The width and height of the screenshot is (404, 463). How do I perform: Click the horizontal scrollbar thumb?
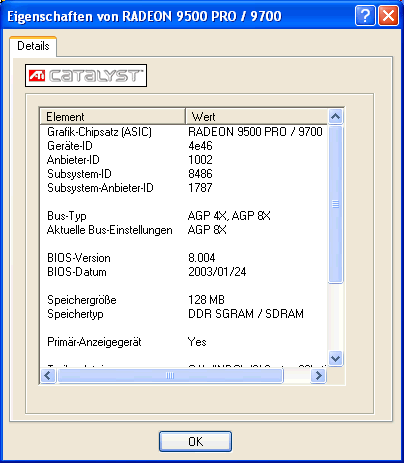click(170, 376)
